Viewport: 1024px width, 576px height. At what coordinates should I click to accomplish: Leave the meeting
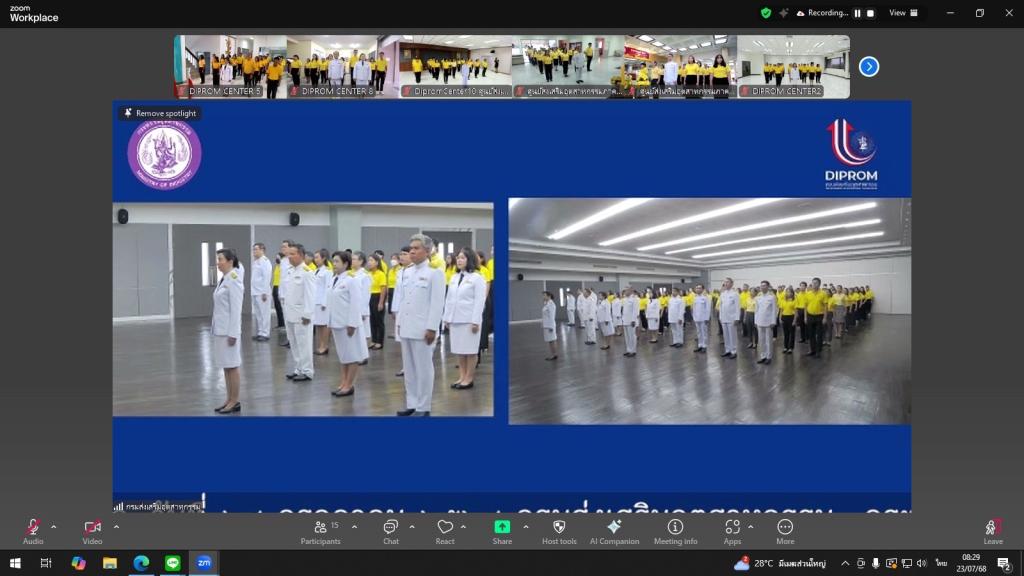[993, 531]
